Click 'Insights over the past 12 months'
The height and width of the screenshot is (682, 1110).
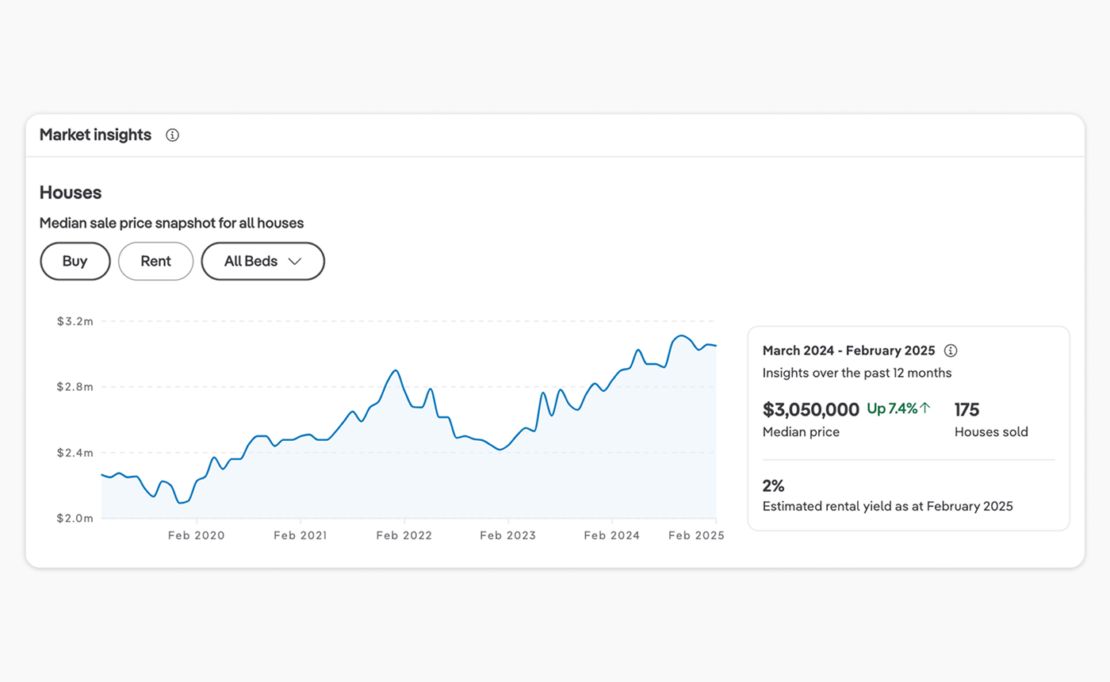click(857, 373)
